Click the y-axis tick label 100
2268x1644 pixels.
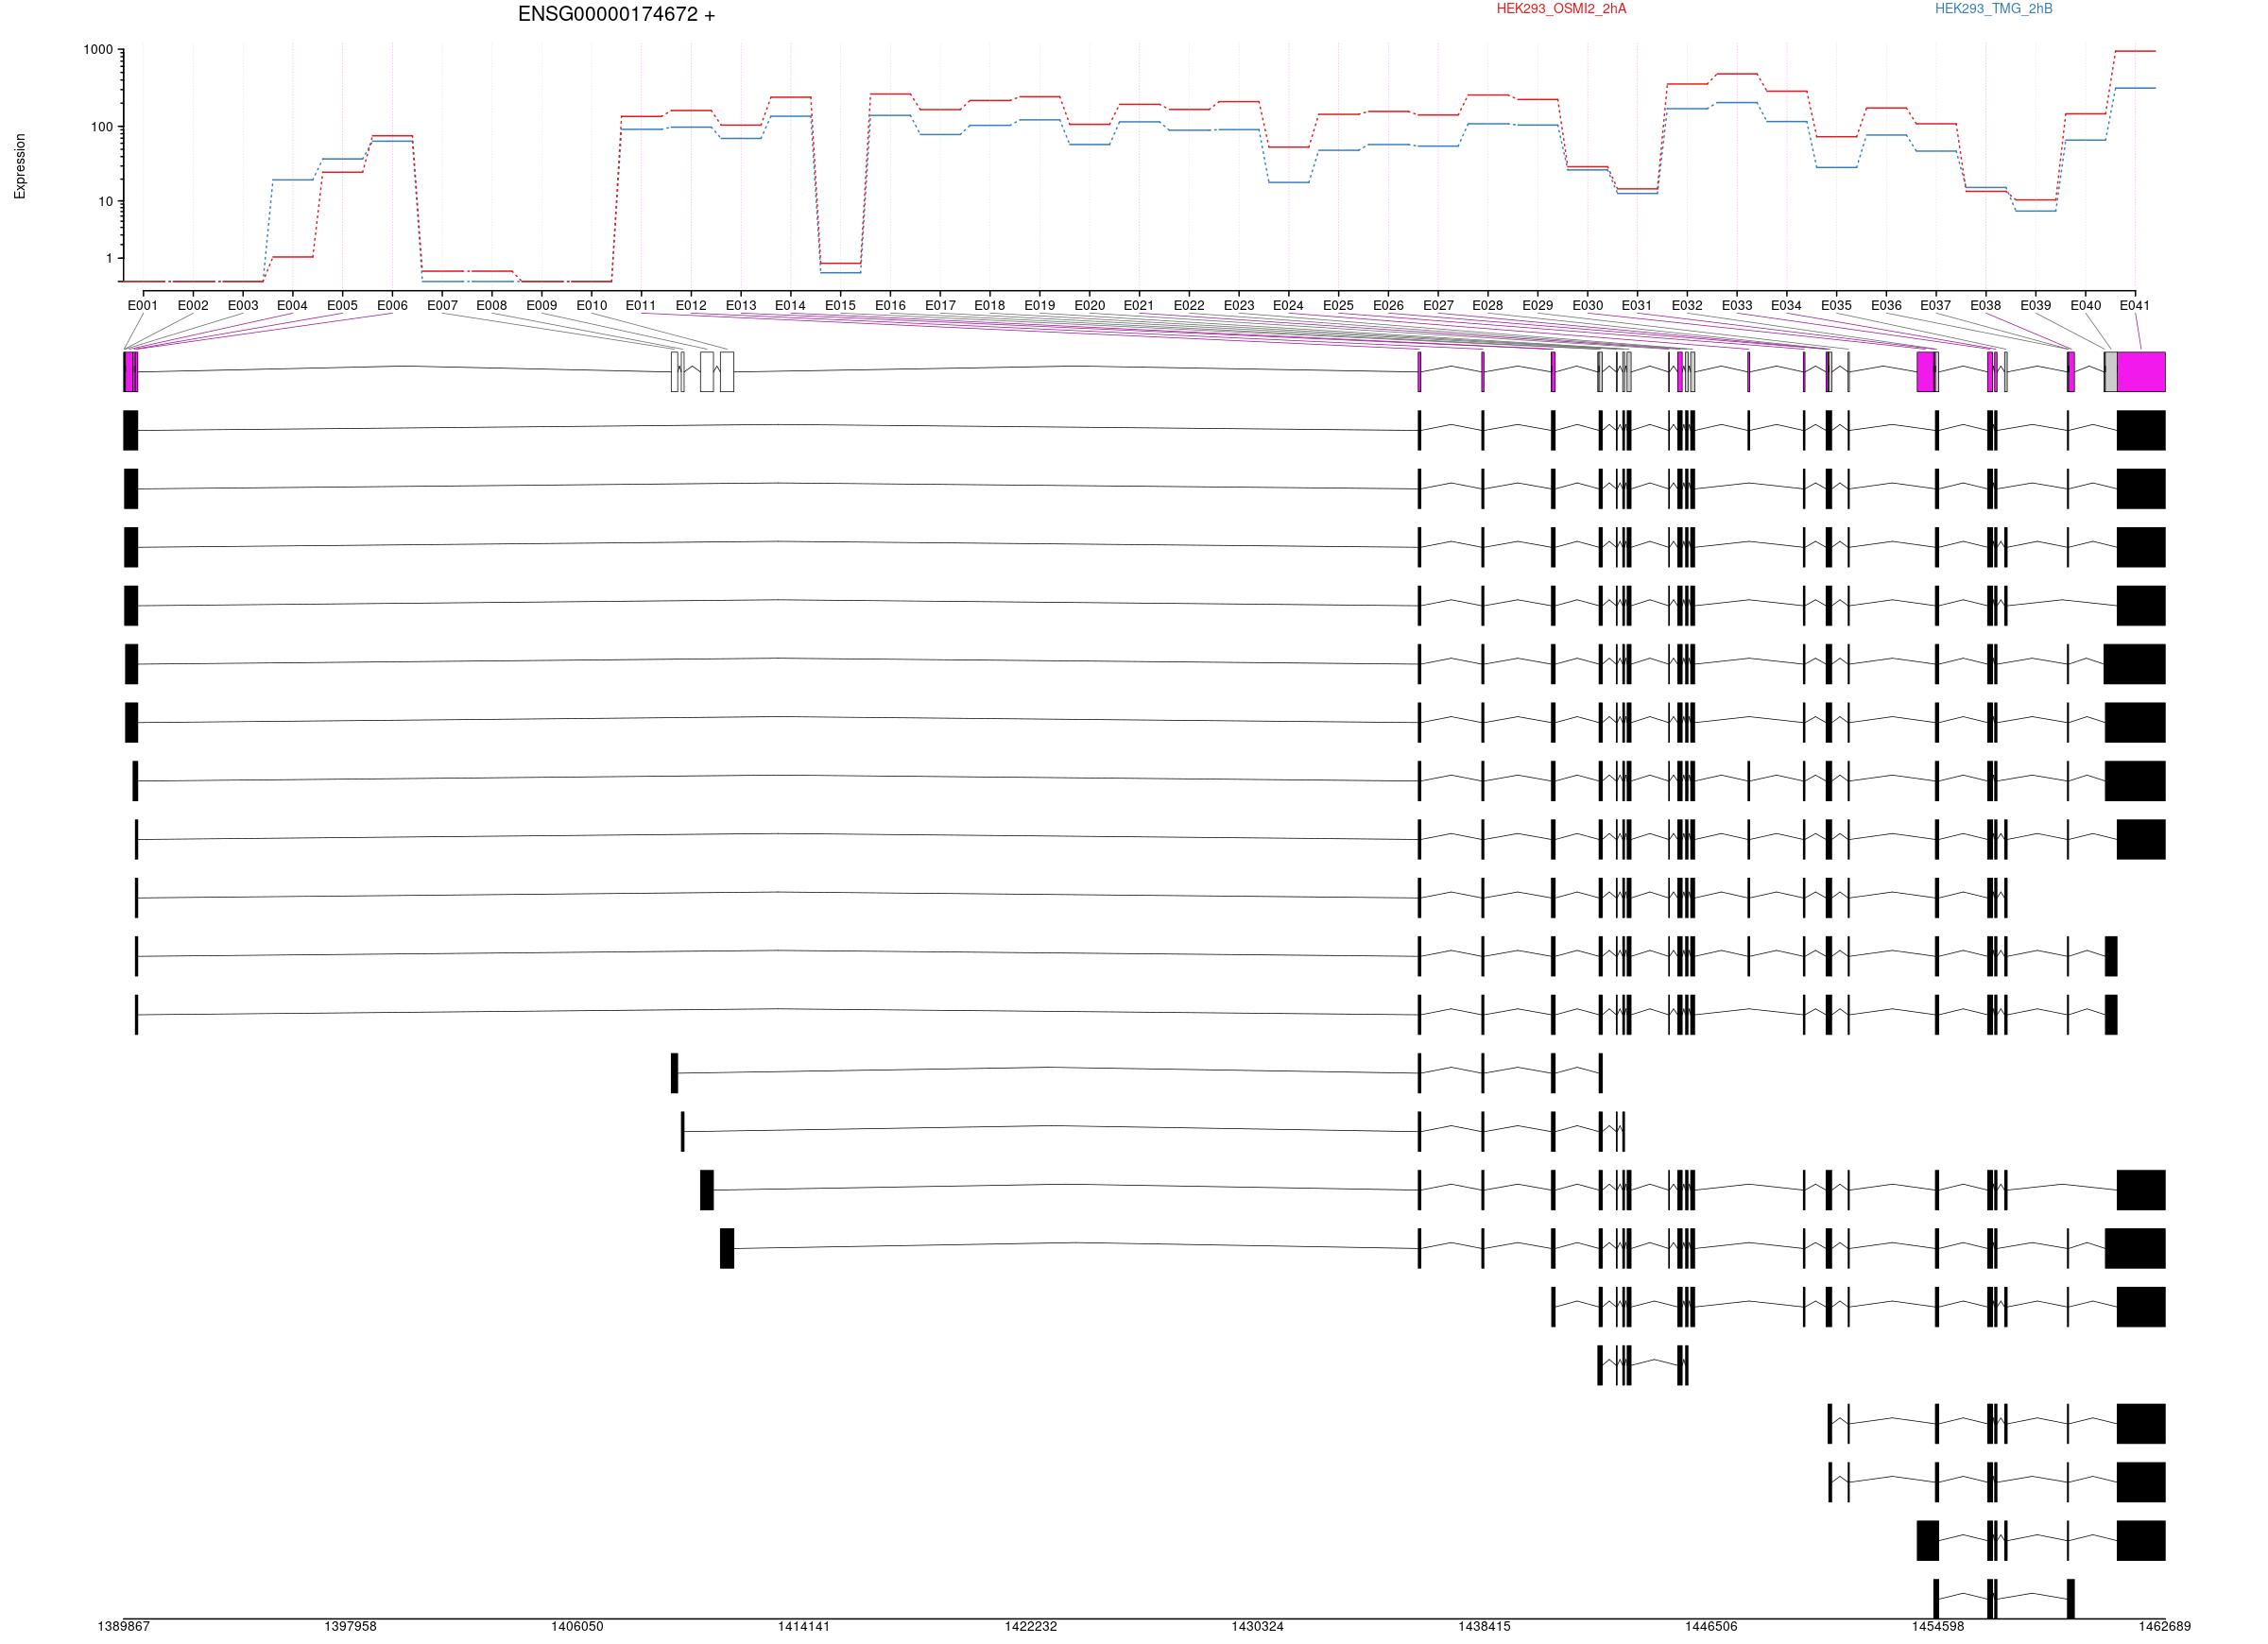point(102,127)
